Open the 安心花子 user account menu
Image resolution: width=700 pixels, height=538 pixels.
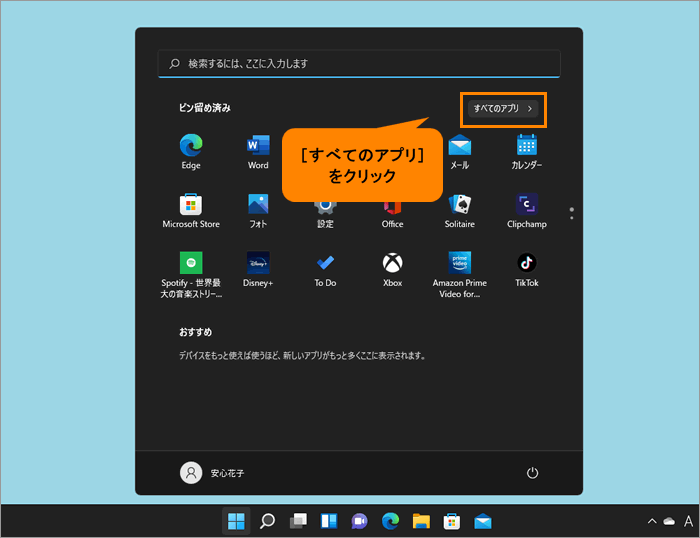point(212,473)
